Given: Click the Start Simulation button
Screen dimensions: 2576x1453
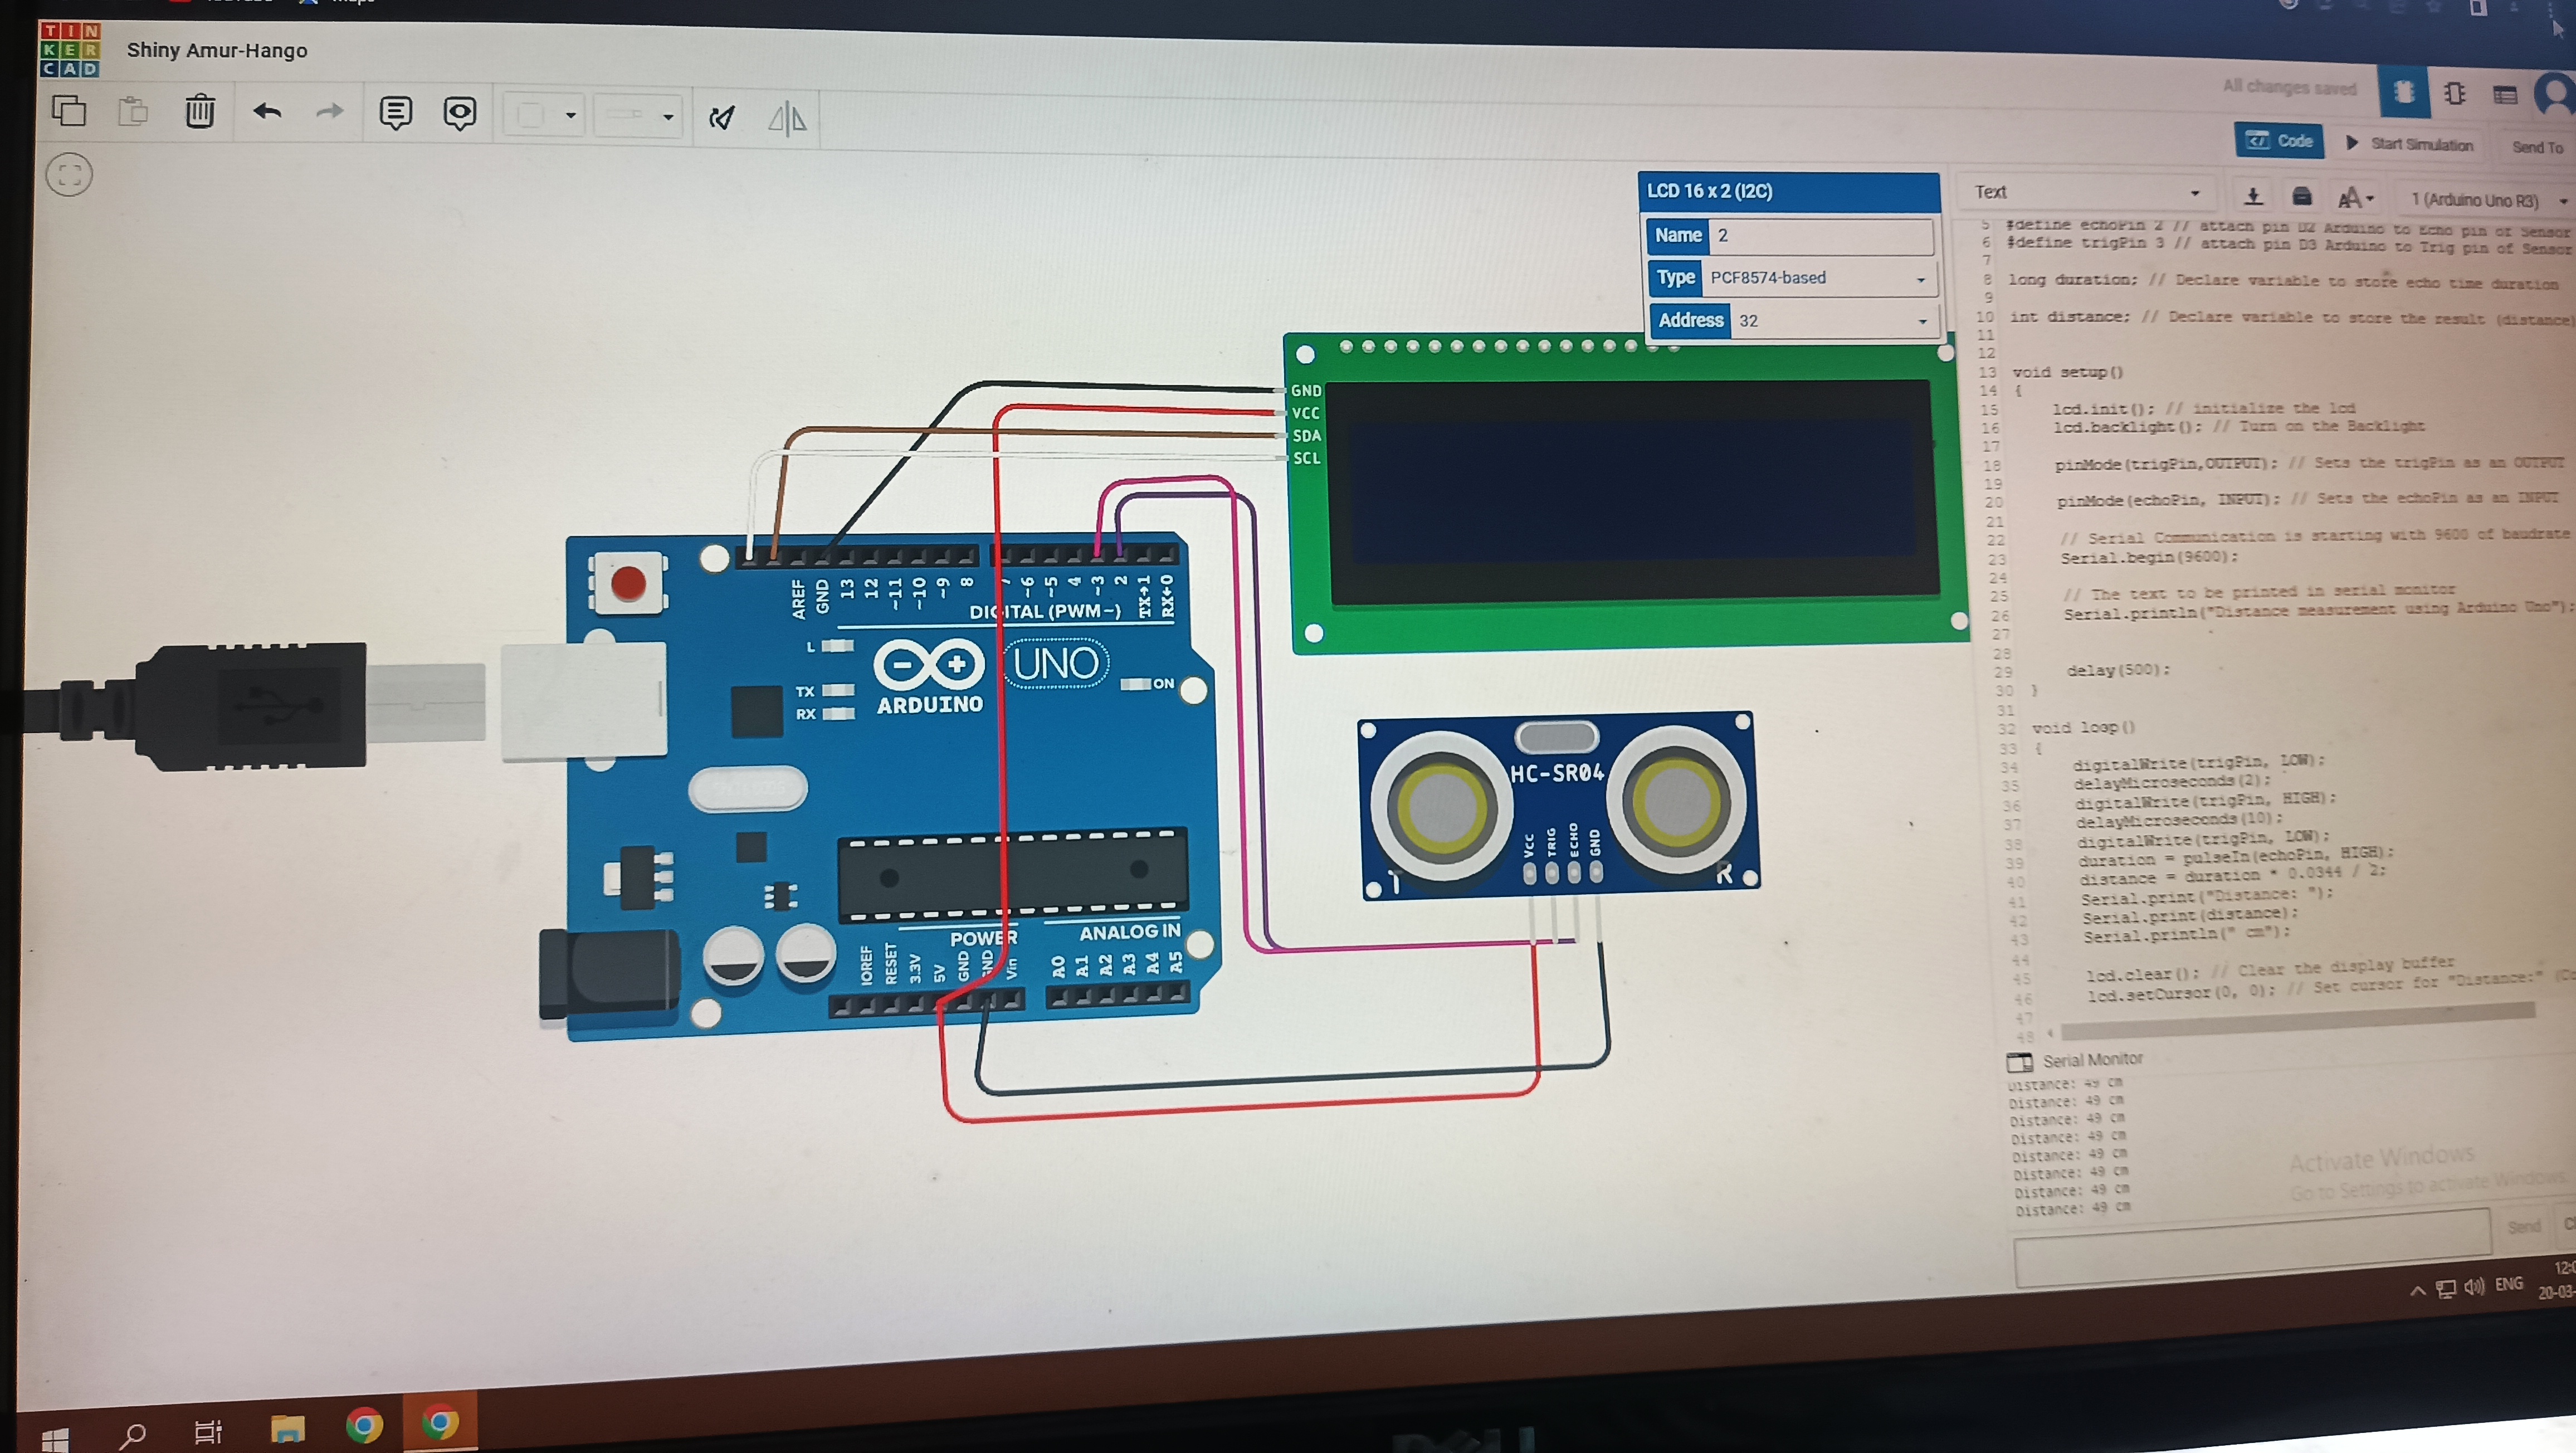Looking at the screenshot, I should pyautogui.click(x=2408, y=144).
